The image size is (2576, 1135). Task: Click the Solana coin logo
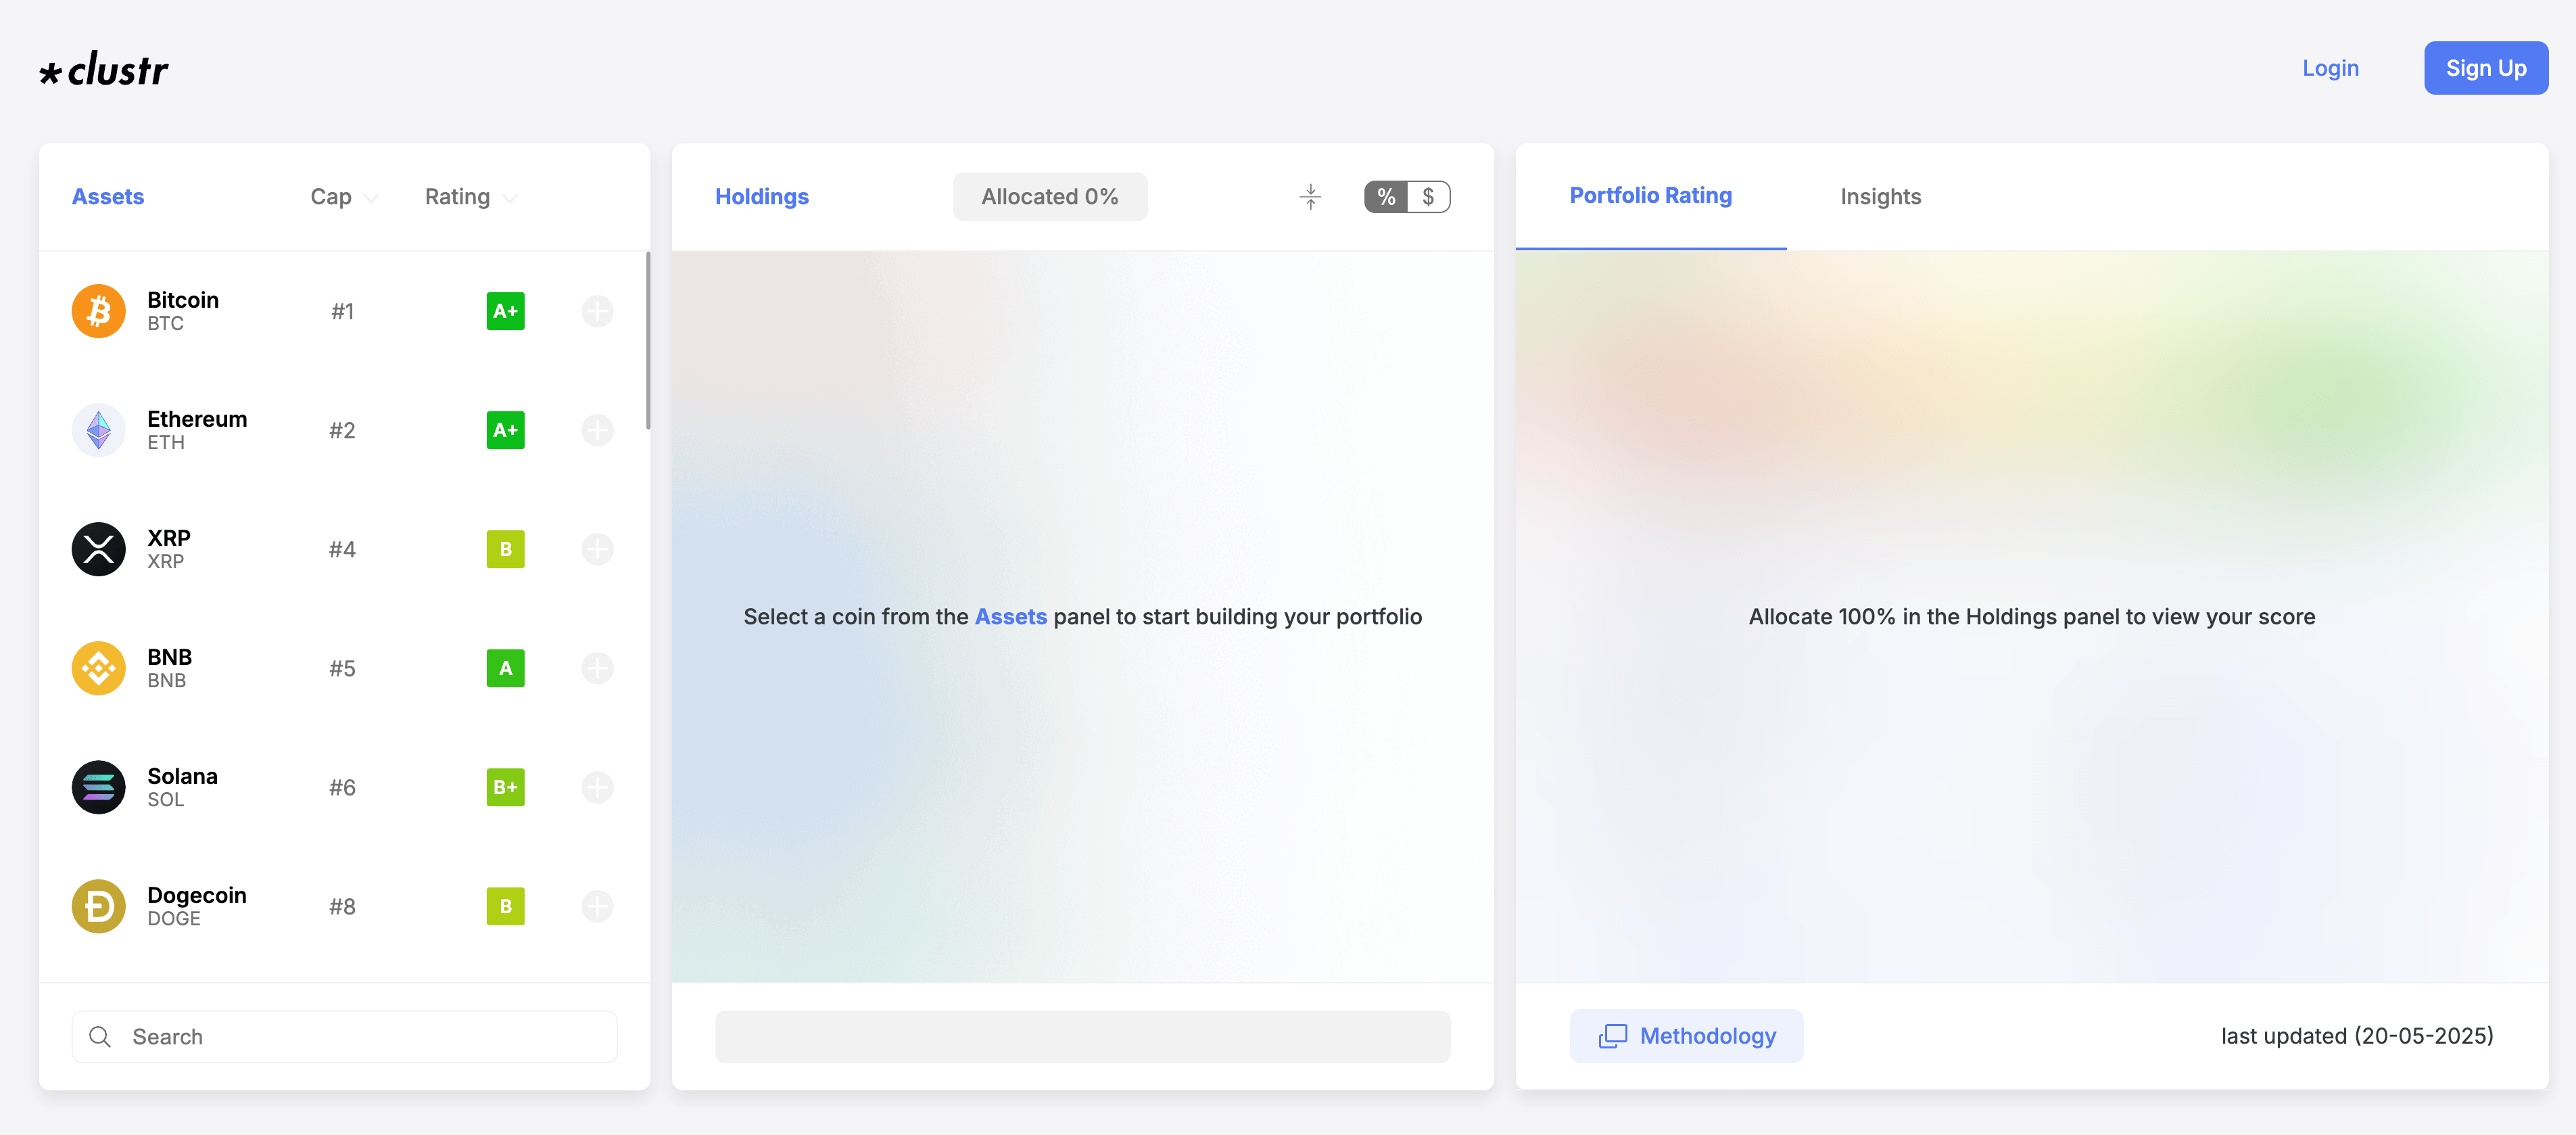(98, 787)
